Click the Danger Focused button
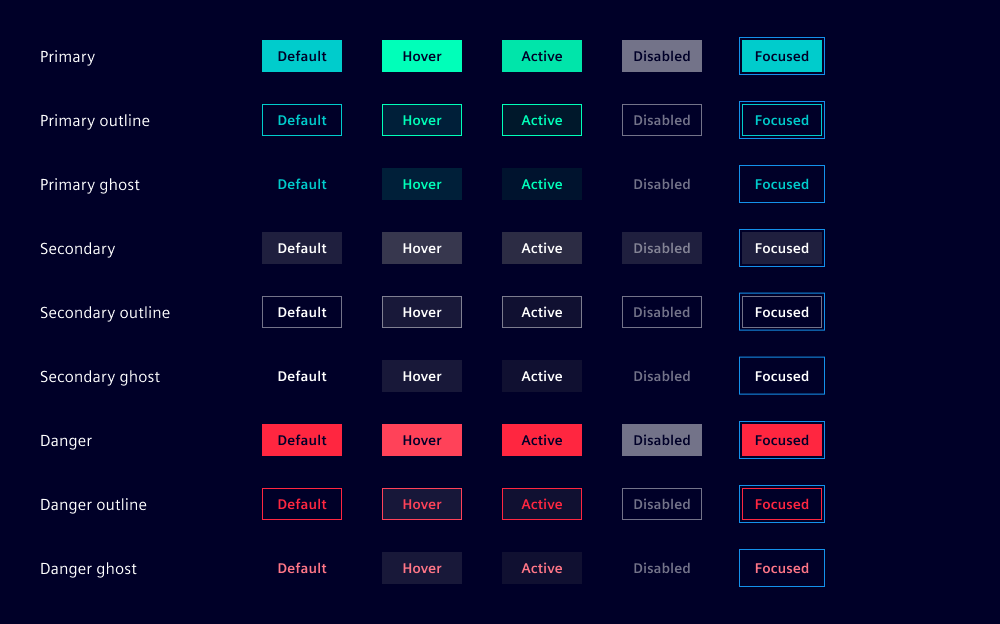The height and width of the screenshot is (624, 1000). [782, 440]
